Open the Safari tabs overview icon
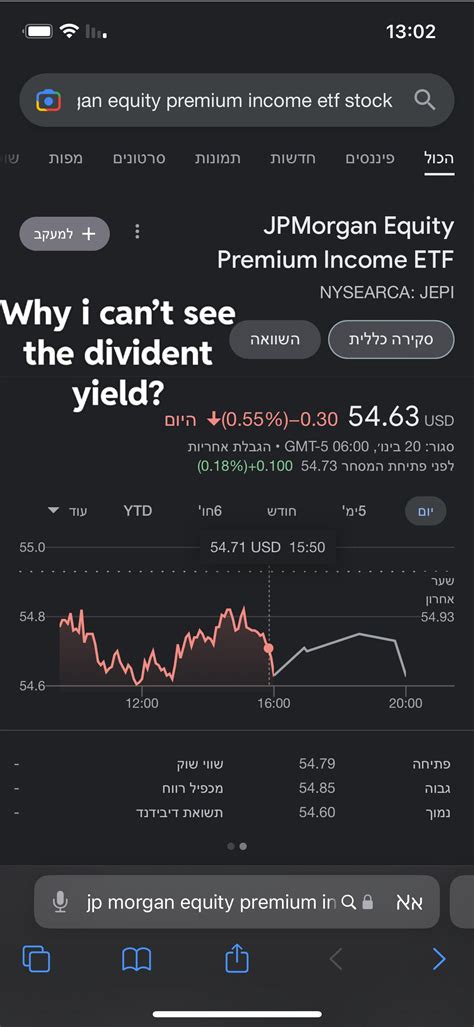 37,960
